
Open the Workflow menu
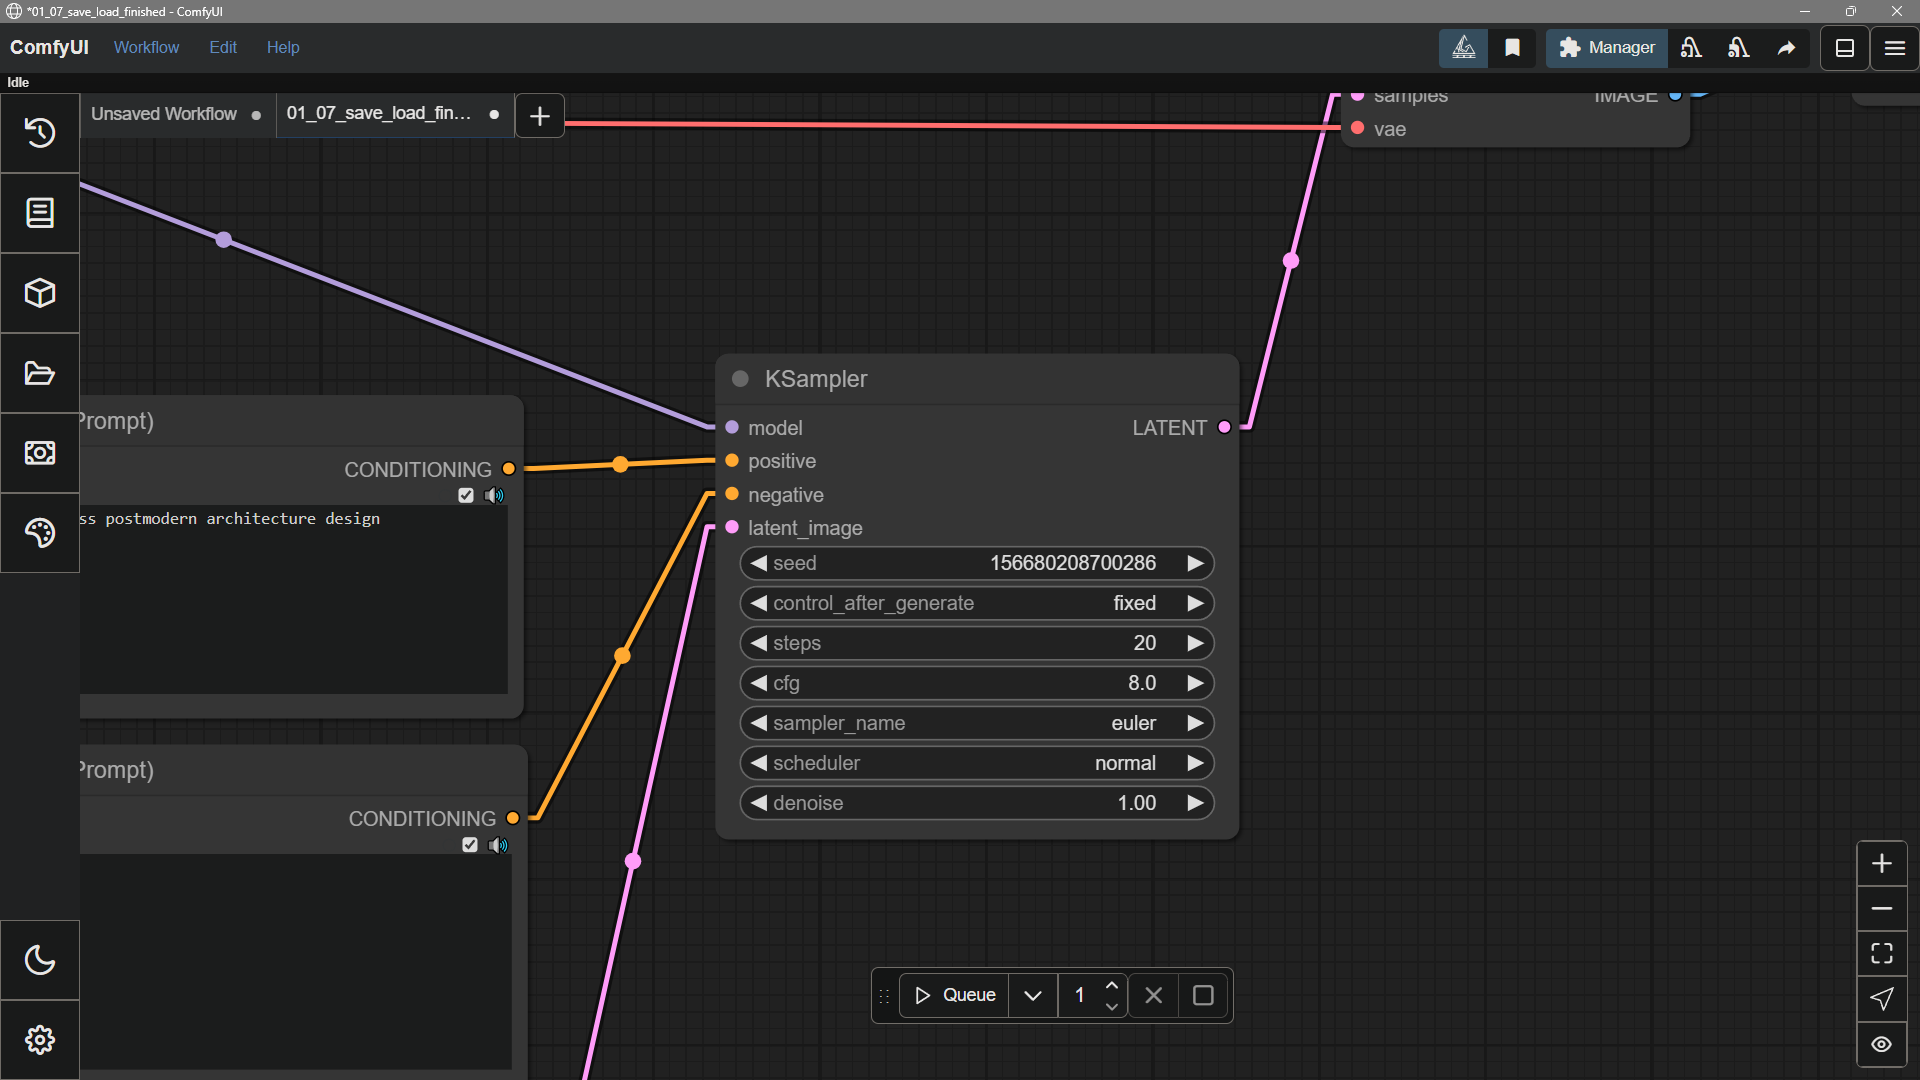coord(146,47)
